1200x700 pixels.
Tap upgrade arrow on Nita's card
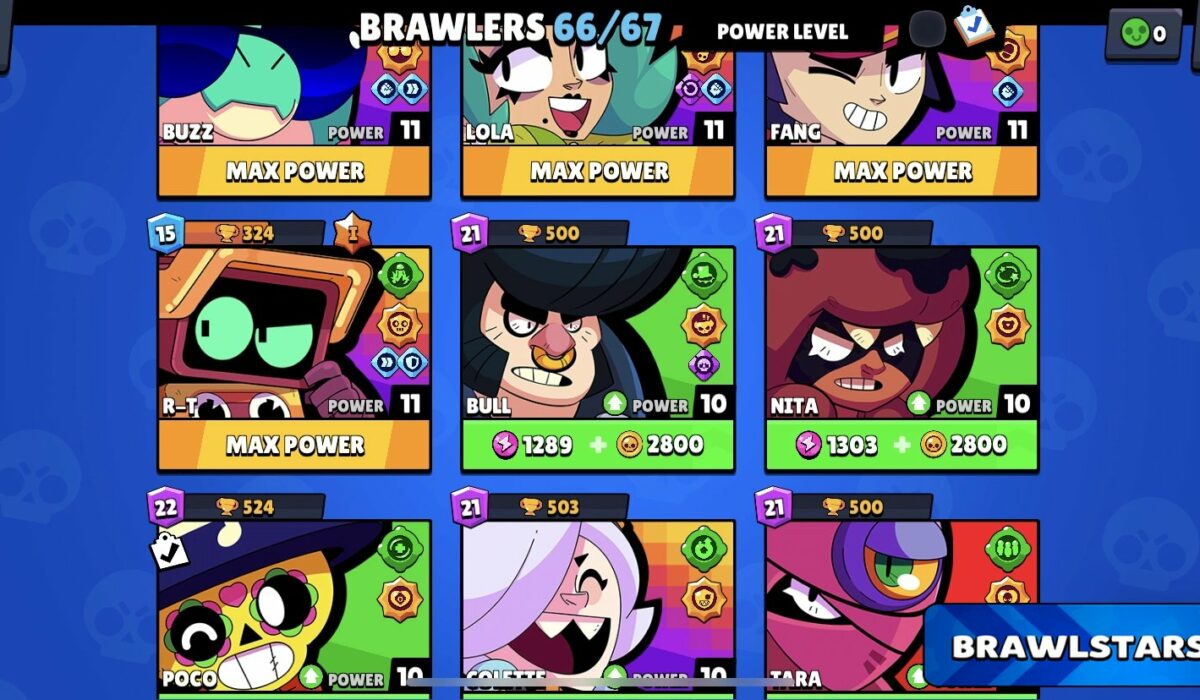(920, 405)
